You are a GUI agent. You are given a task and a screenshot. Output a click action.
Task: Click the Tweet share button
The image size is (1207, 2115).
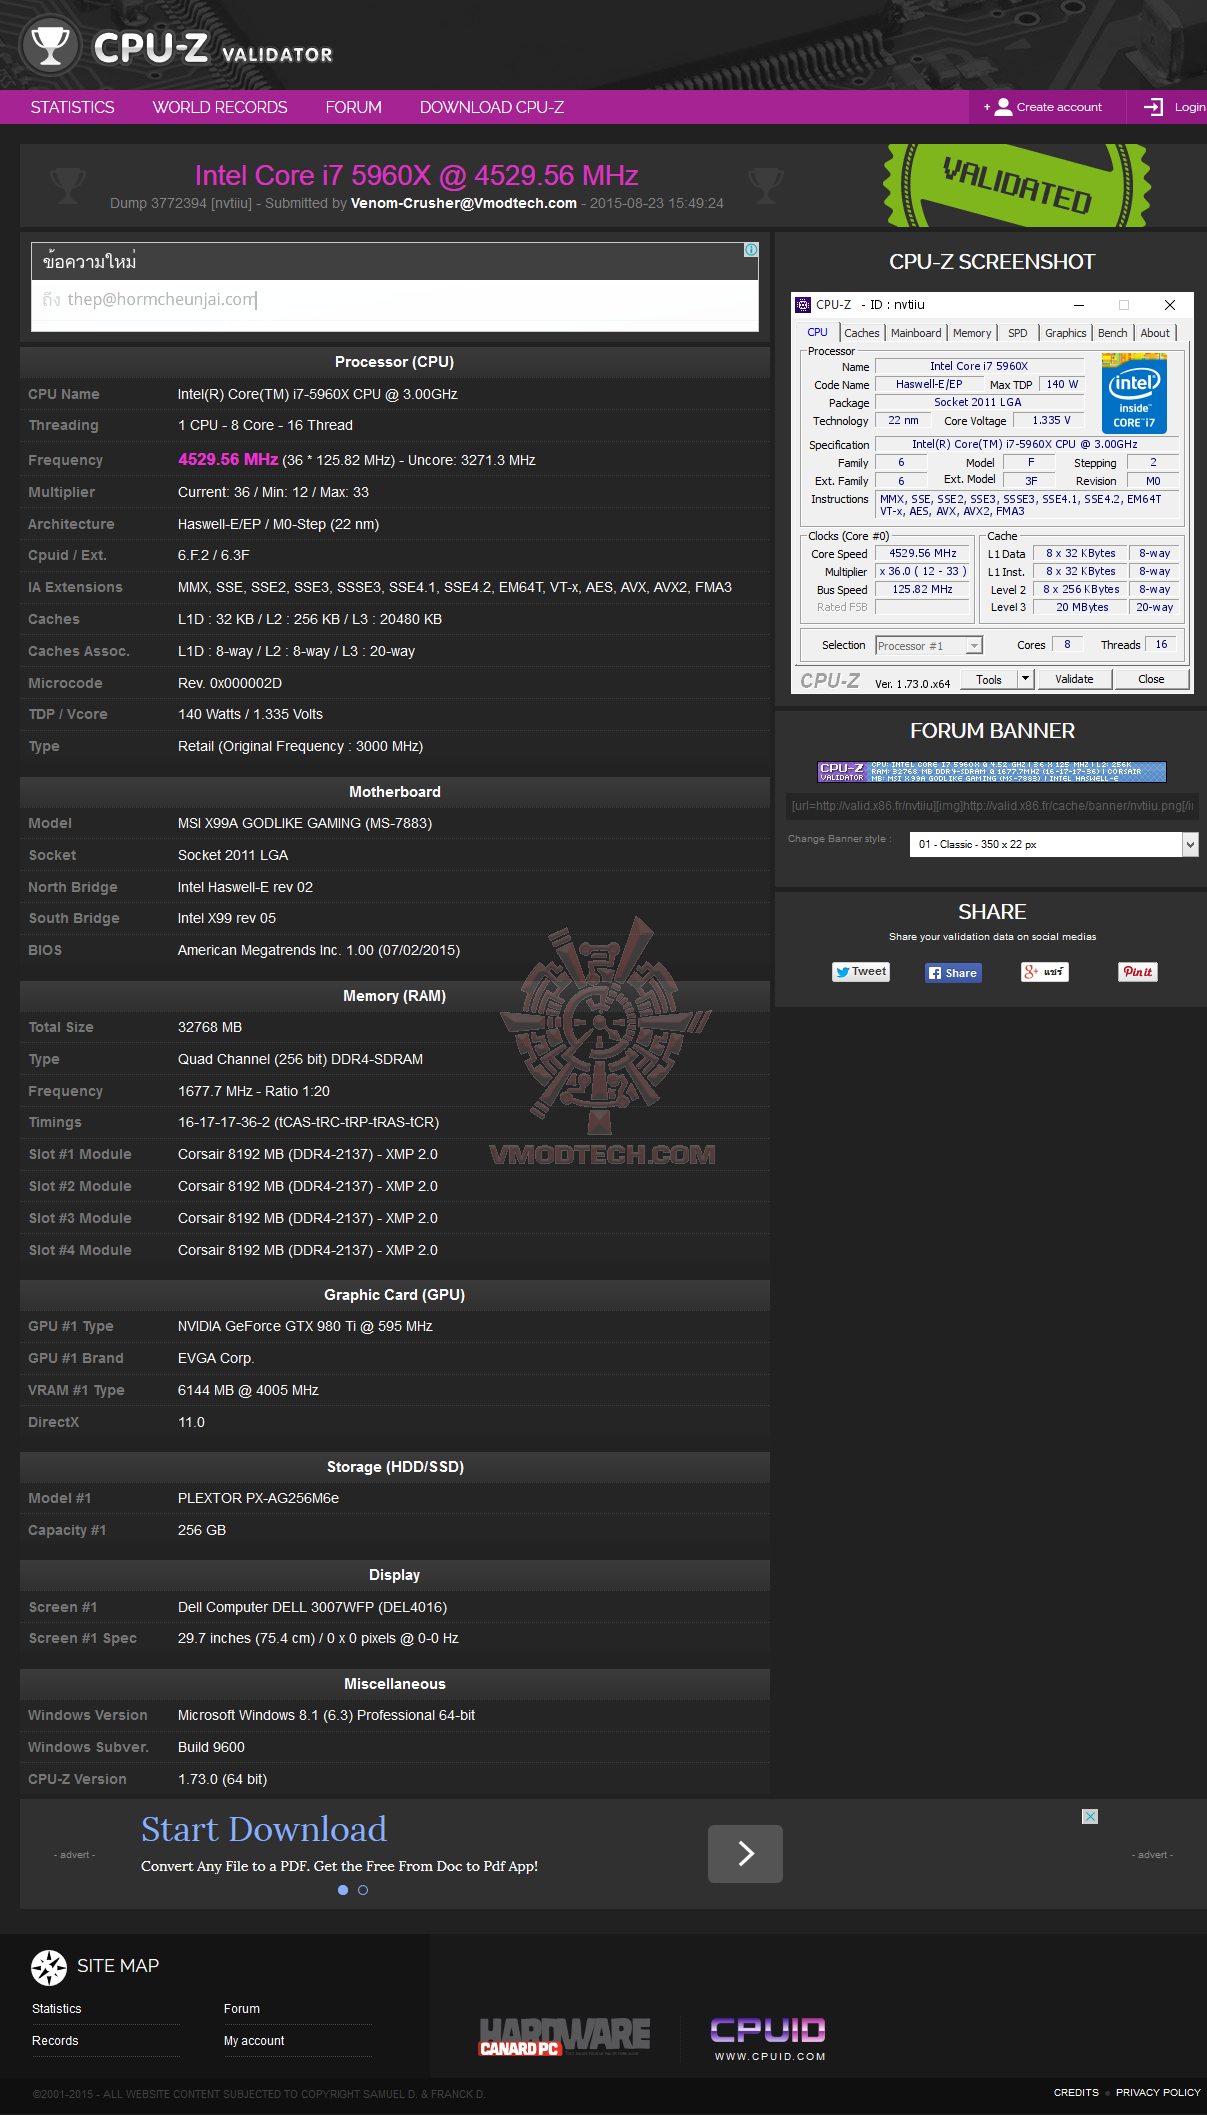coord(861,972)
